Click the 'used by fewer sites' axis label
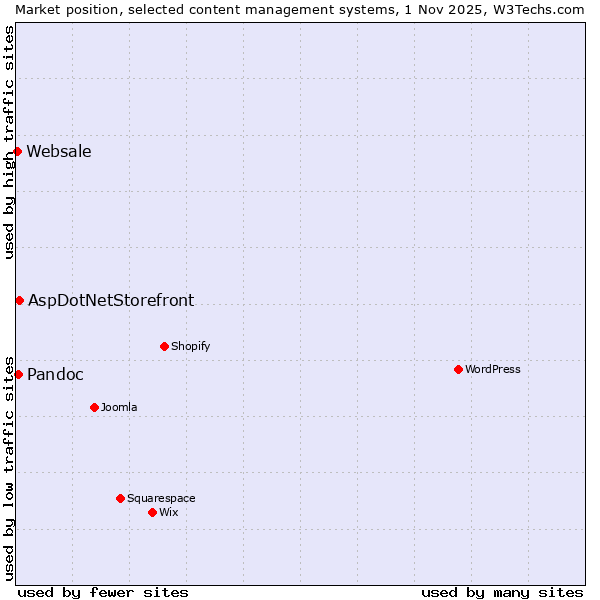 point(103,592)
